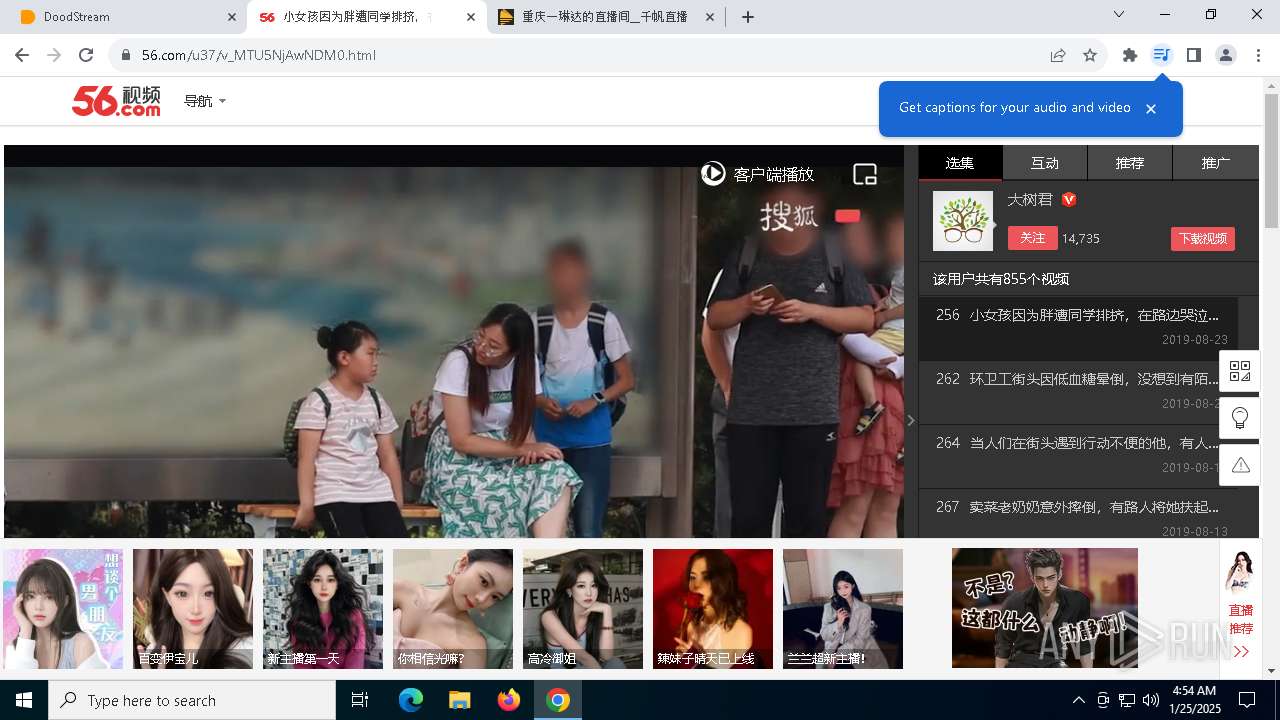Open the 百变伊宝儿 streamer thumbnail
The image size is (1280, 720).
pos(193,609)
